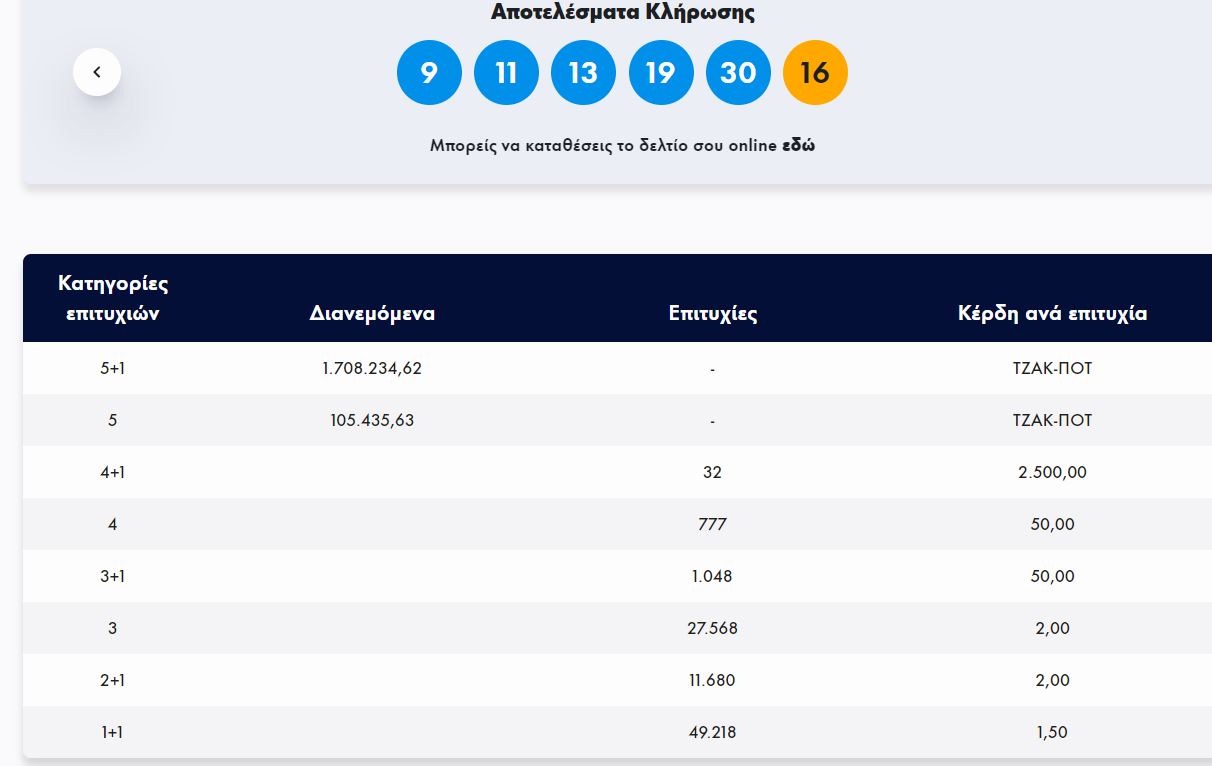Click the orange Joker ball 16

click(815, 73)
